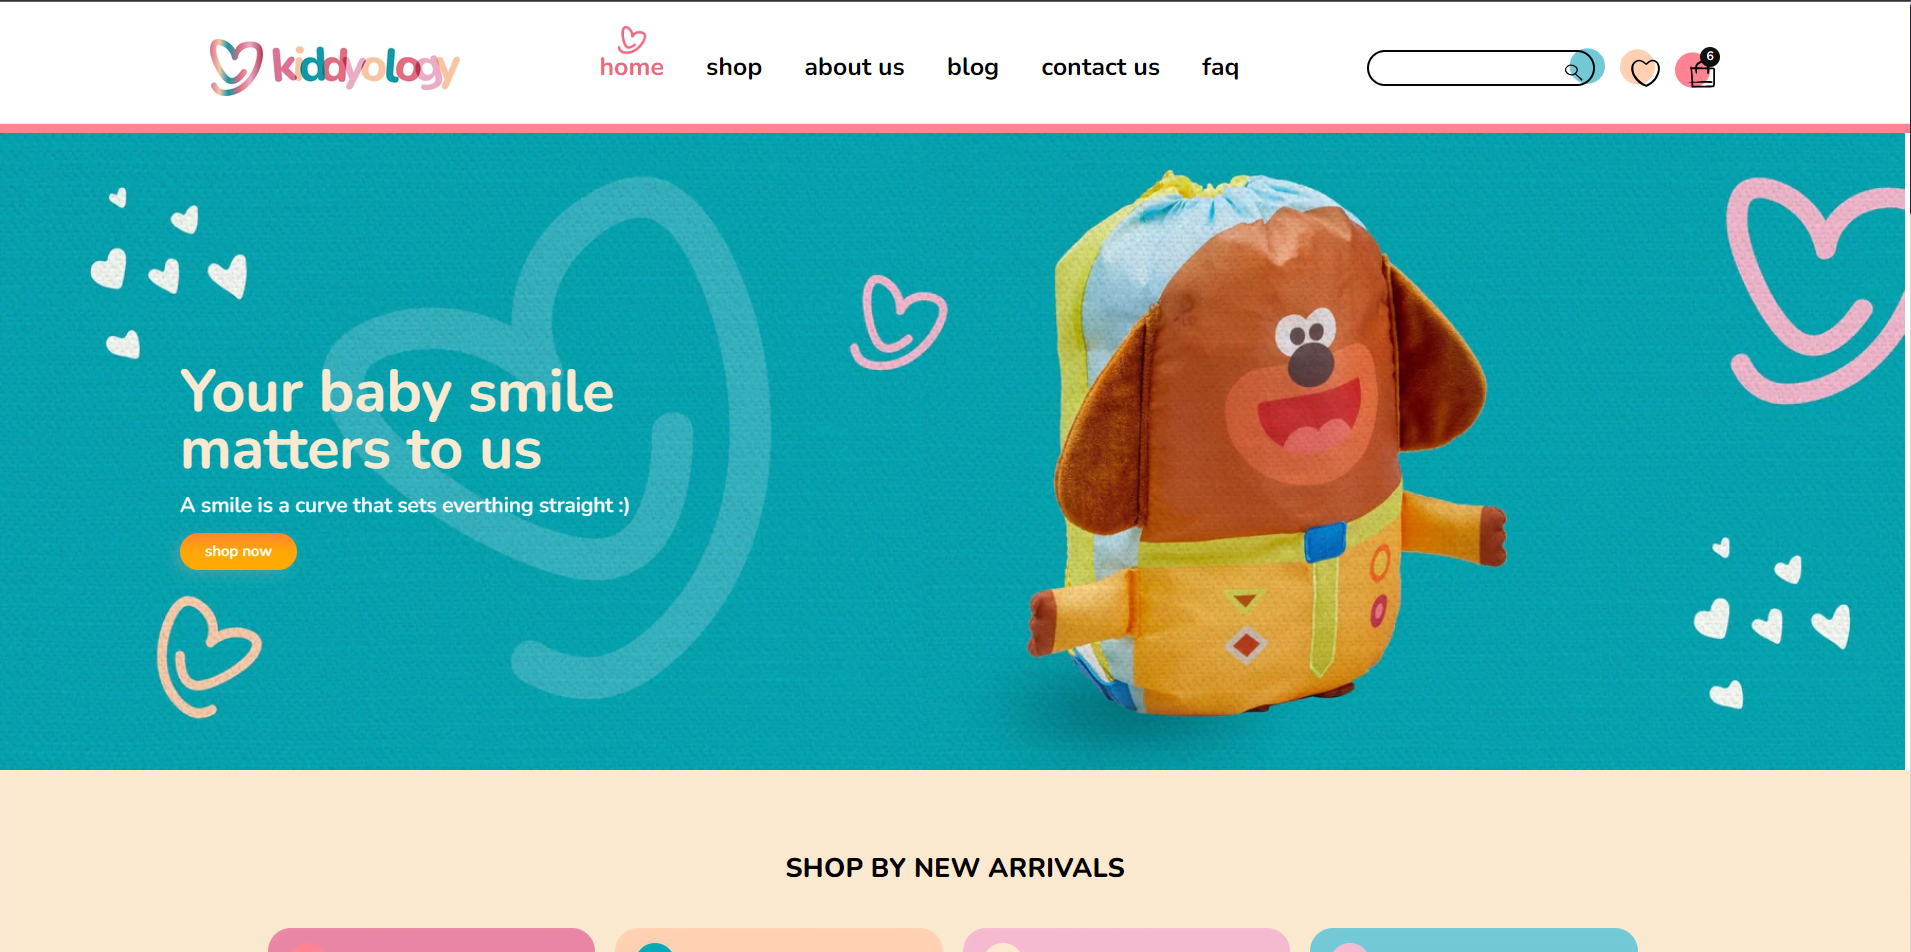Open the wishlist heart icon
The height and width of the screenshot is (952, 1911).
[x=1644, y=72]
